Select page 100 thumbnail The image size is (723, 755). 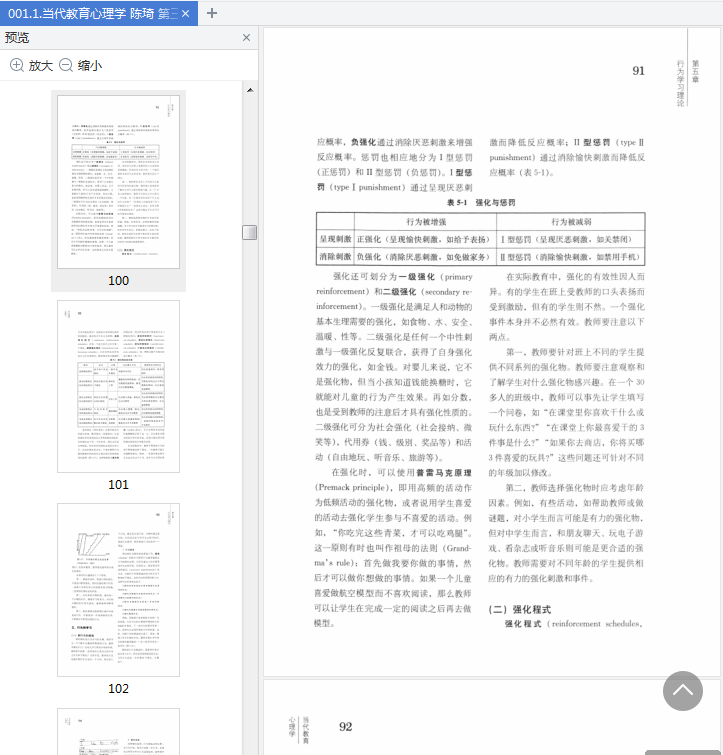pos(118,182)
